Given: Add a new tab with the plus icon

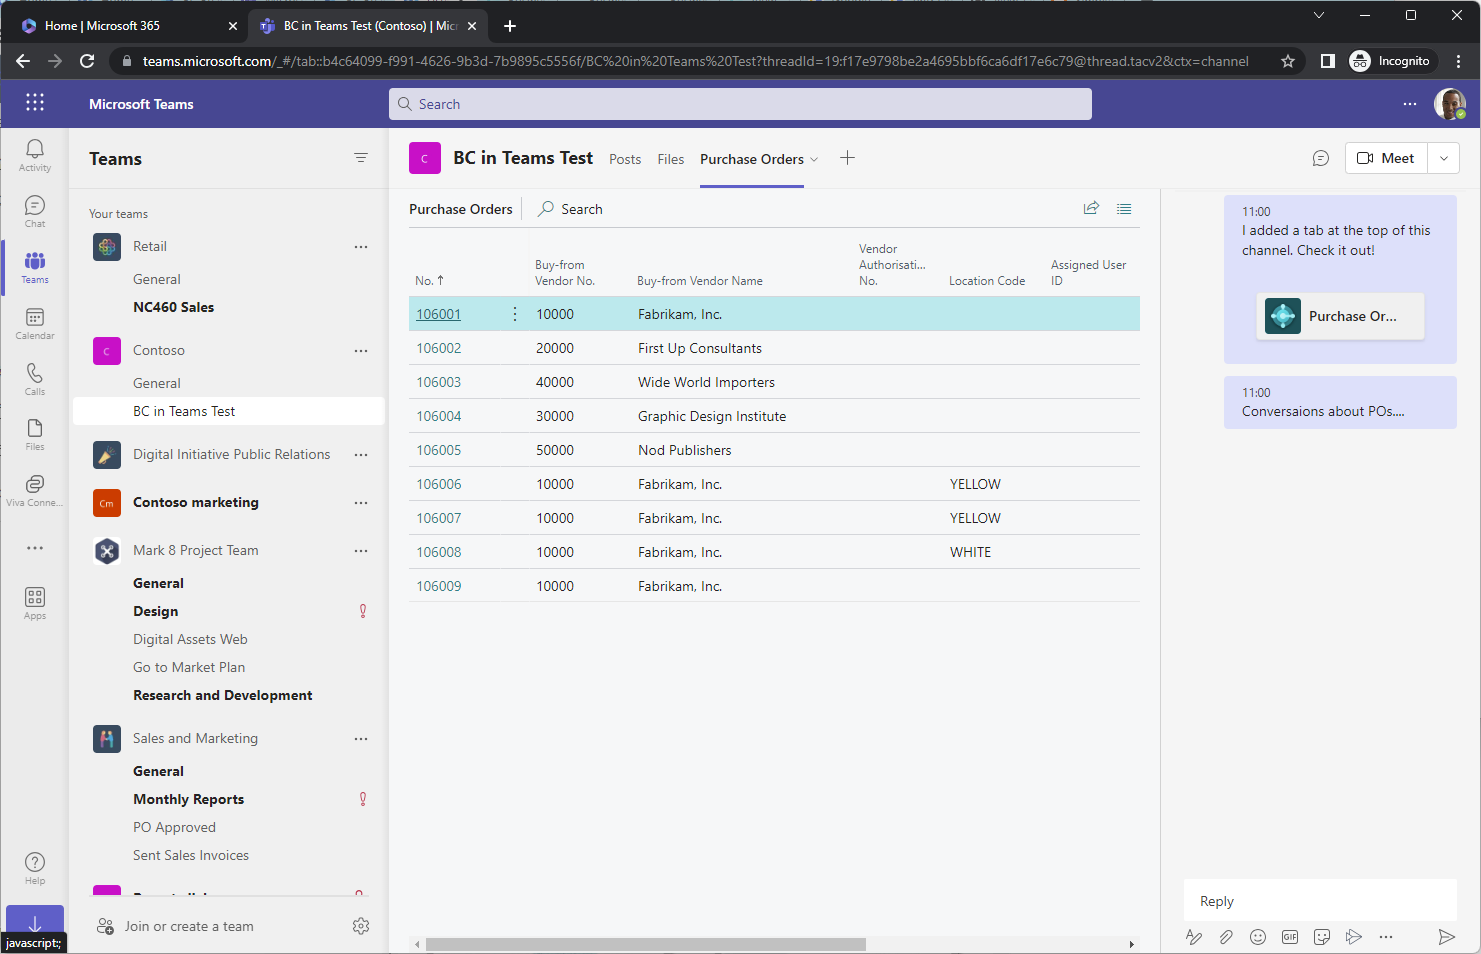Looking at the screenshot, I should 847,158.
